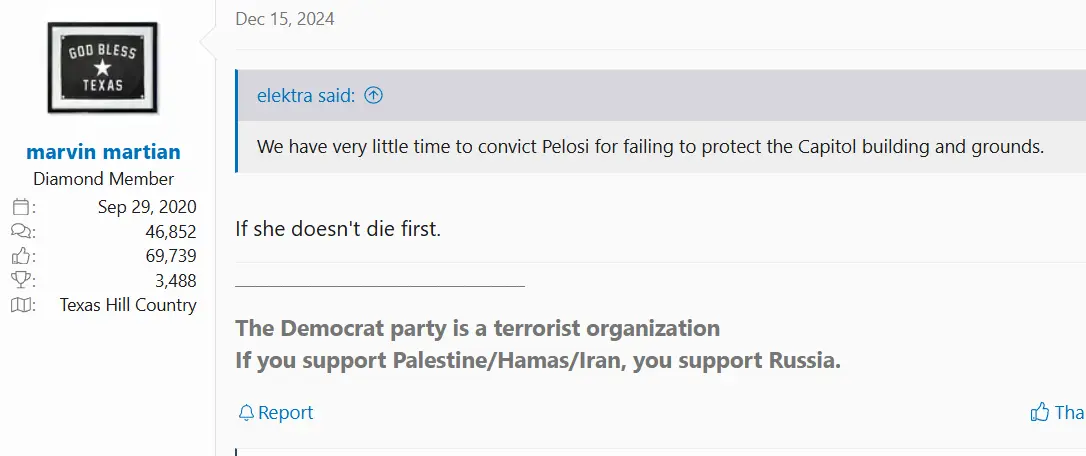Jump to quoted post via up-arrow icon
1086x456 pixels.
[374, 96]
